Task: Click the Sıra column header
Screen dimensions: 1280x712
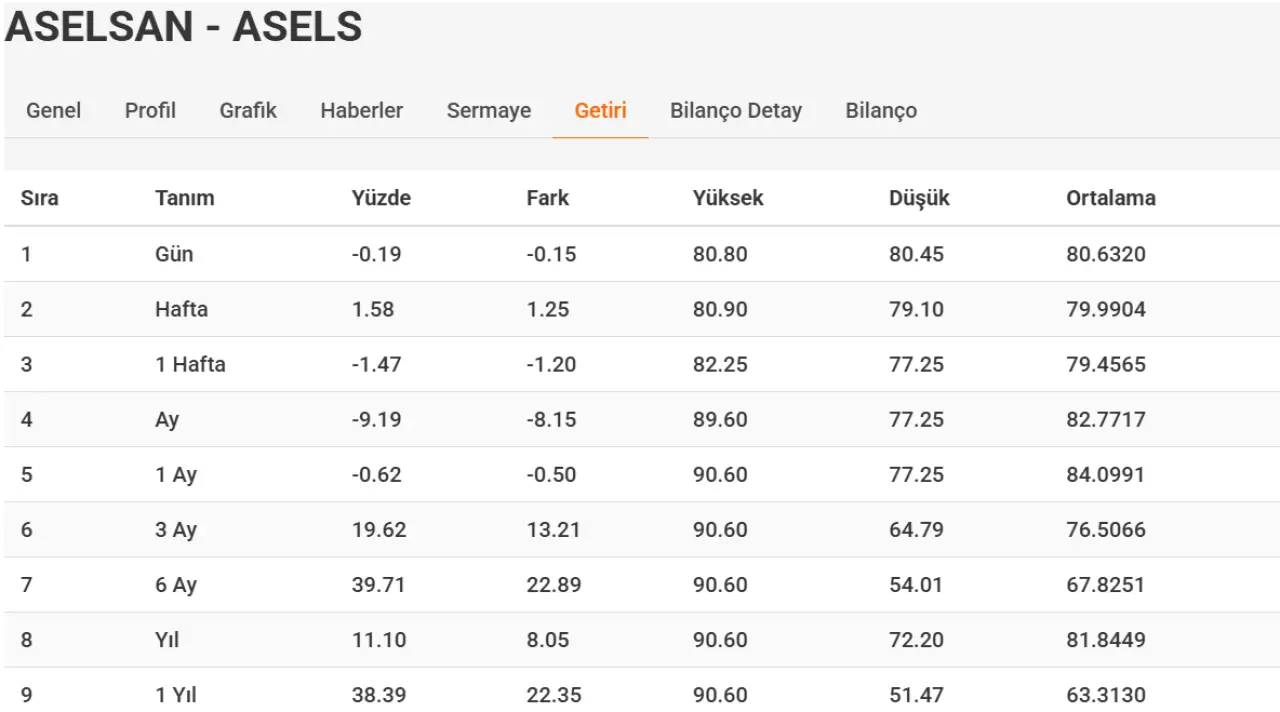Action: click(x=40, y=198)
